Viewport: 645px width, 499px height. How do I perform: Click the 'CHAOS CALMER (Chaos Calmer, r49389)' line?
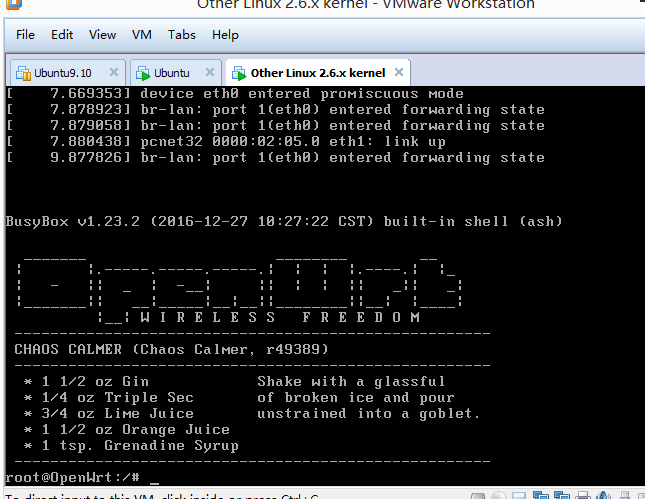(172, 349)
